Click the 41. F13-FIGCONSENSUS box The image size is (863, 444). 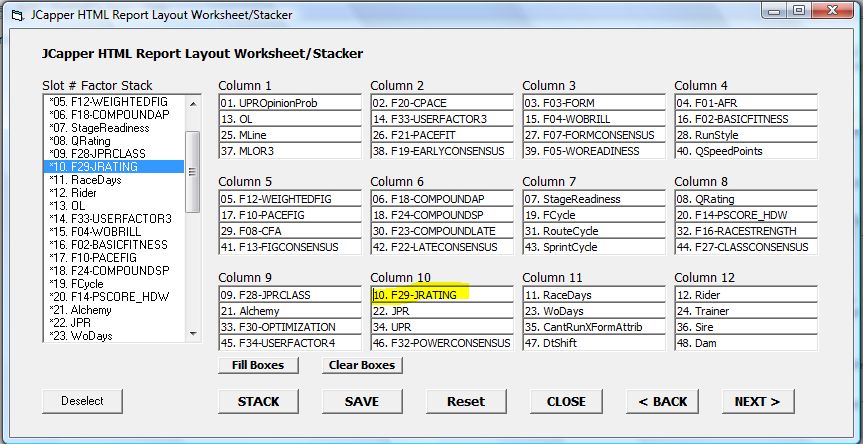[x=290, y=247]
